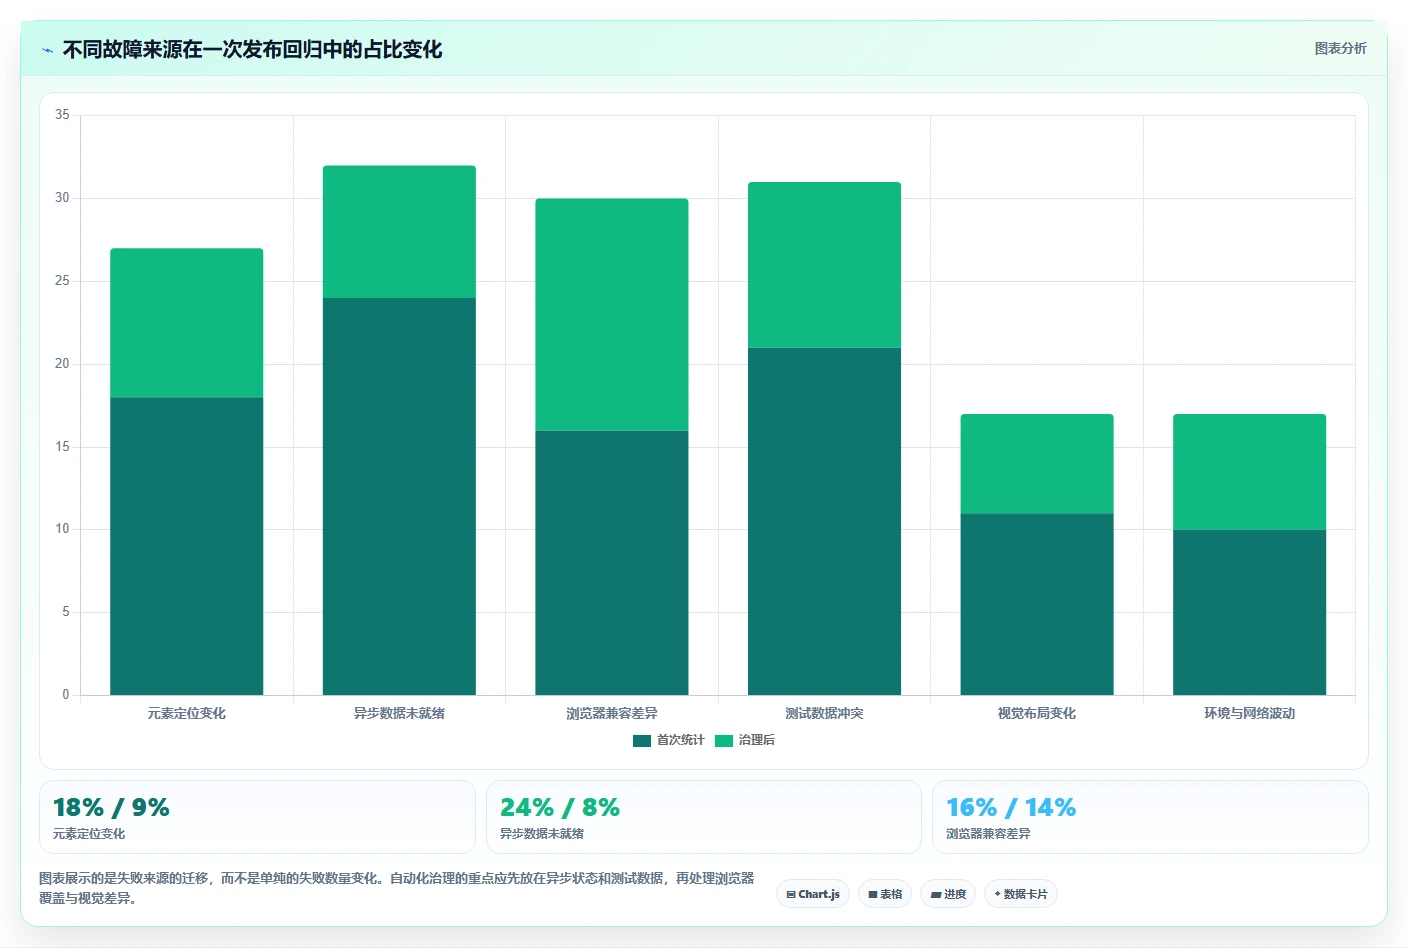
Task: Click the dark bar segment for 浏览器兼容差异
Action: (x=612, y=563)
